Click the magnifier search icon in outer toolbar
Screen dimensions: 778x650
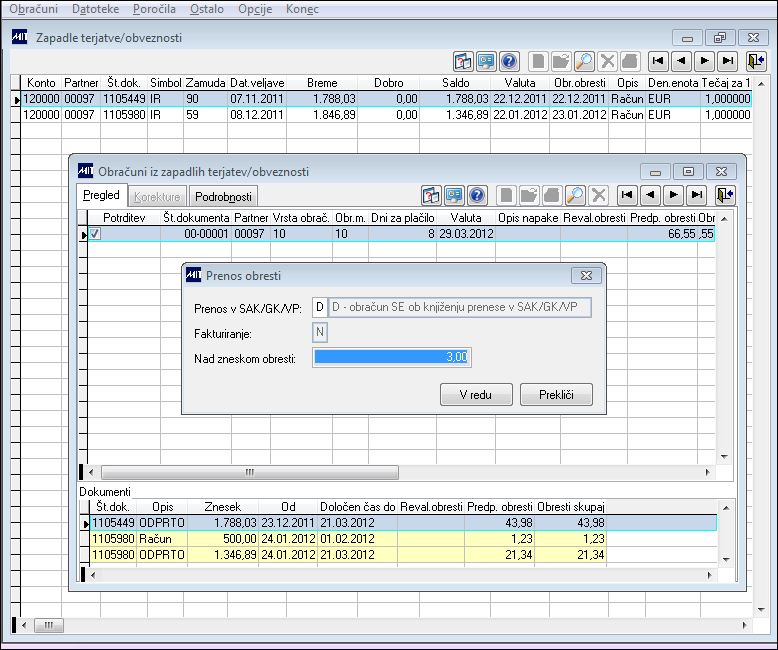pos(584,62)
